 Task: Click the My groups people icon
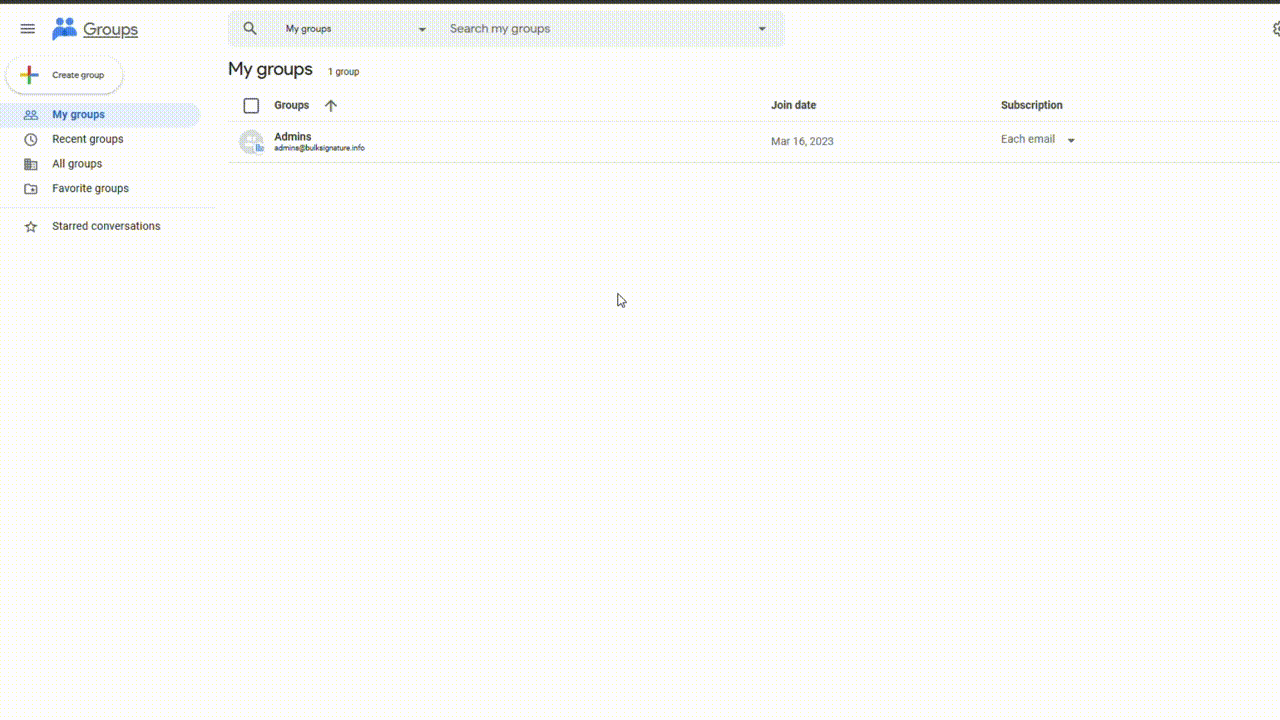31,115
